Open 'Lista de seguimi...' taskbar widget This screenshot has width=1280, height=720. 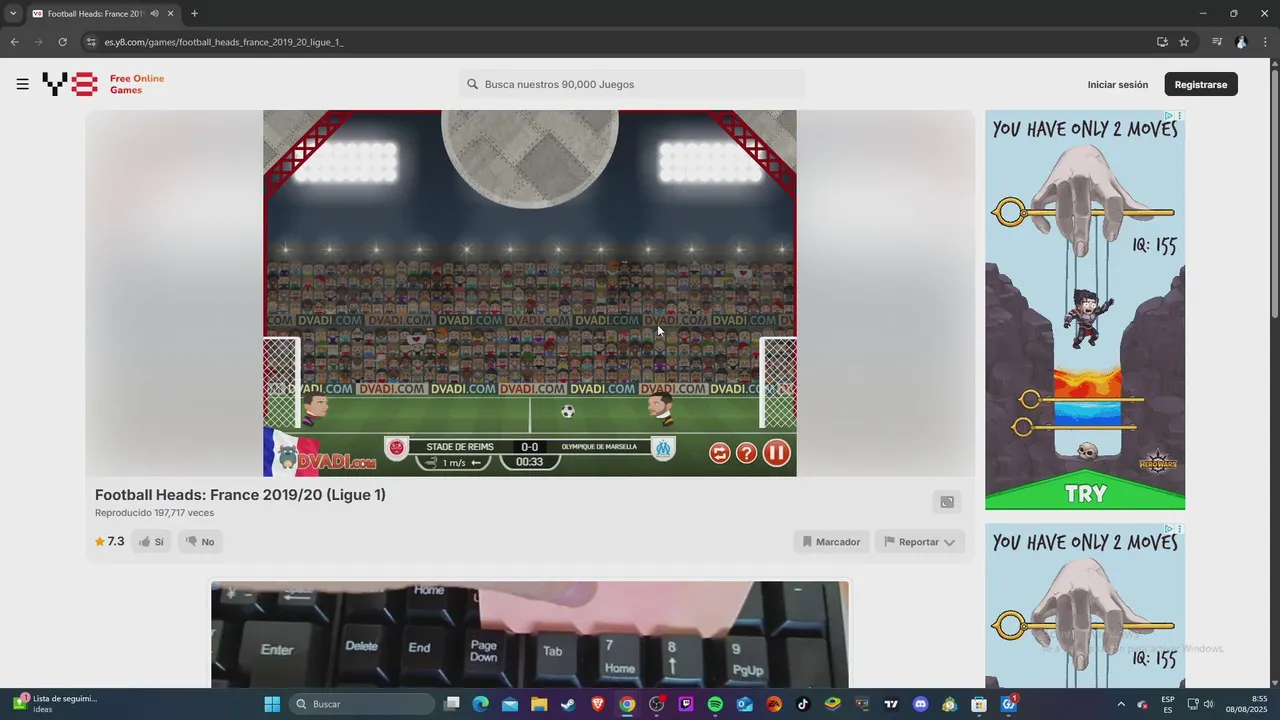[55, 704]
